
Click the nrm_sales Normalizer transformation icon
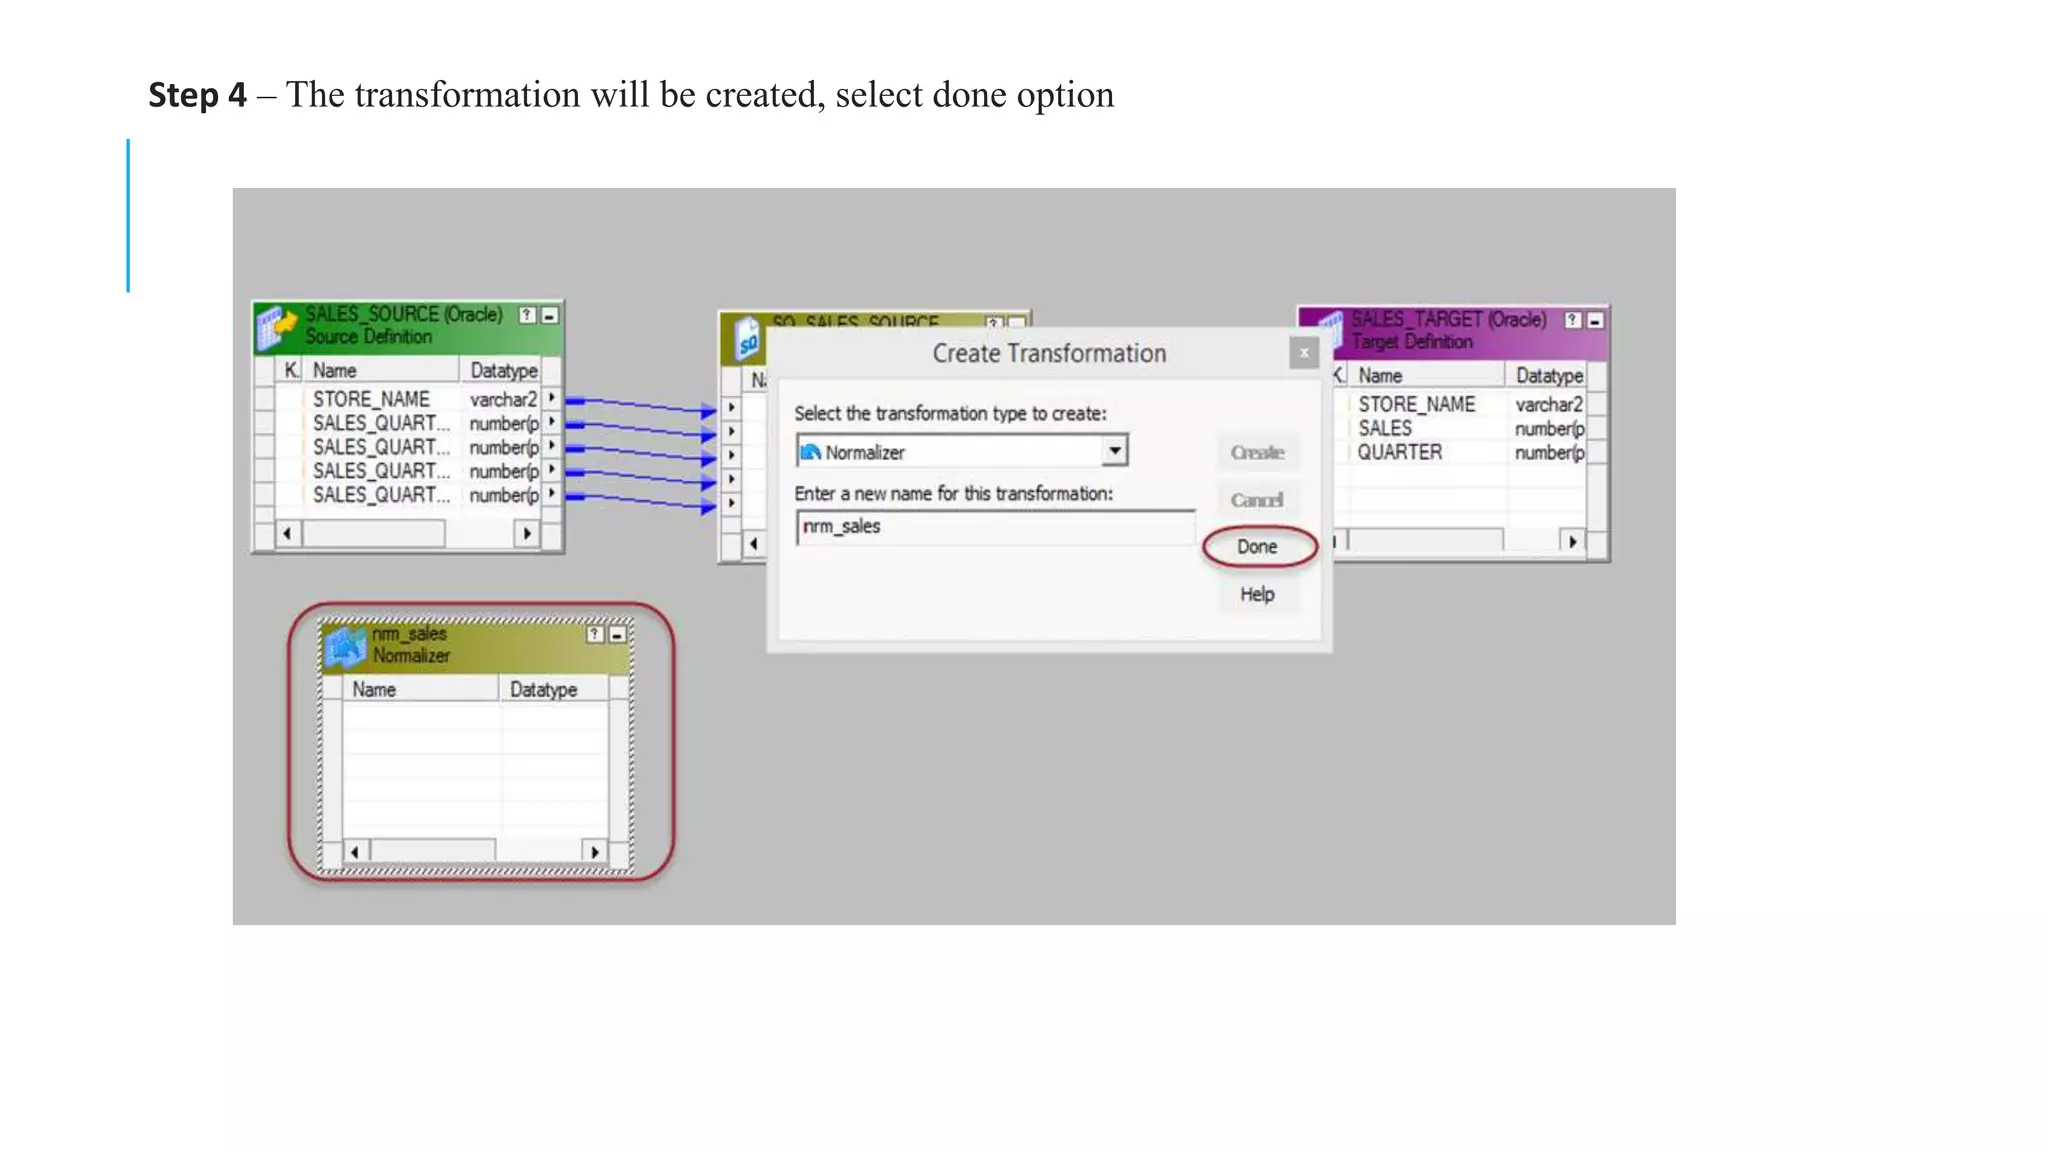345,646
